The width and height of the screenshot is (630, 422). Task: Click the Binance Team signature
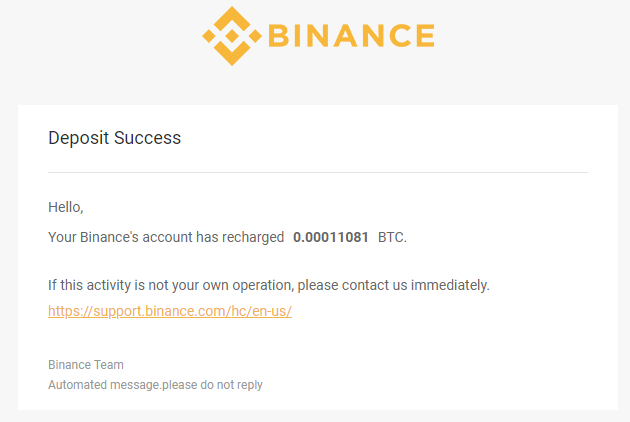(x=86, y=365)
